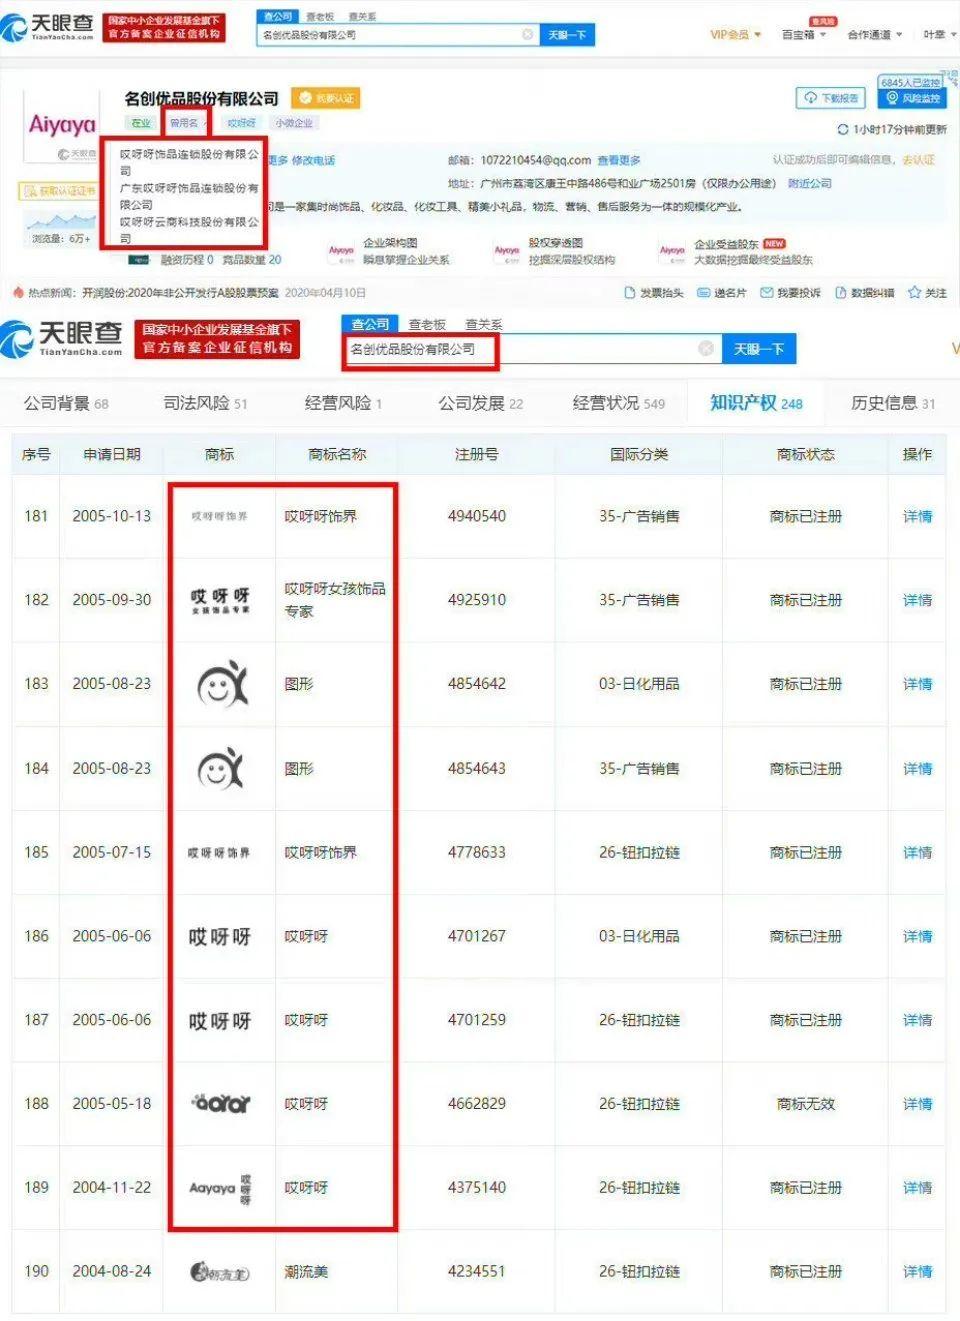Viewport: 960px width, 1321px height.
Task: Click the TianYanCha logo in the upper page header
Action: (48, 26)
